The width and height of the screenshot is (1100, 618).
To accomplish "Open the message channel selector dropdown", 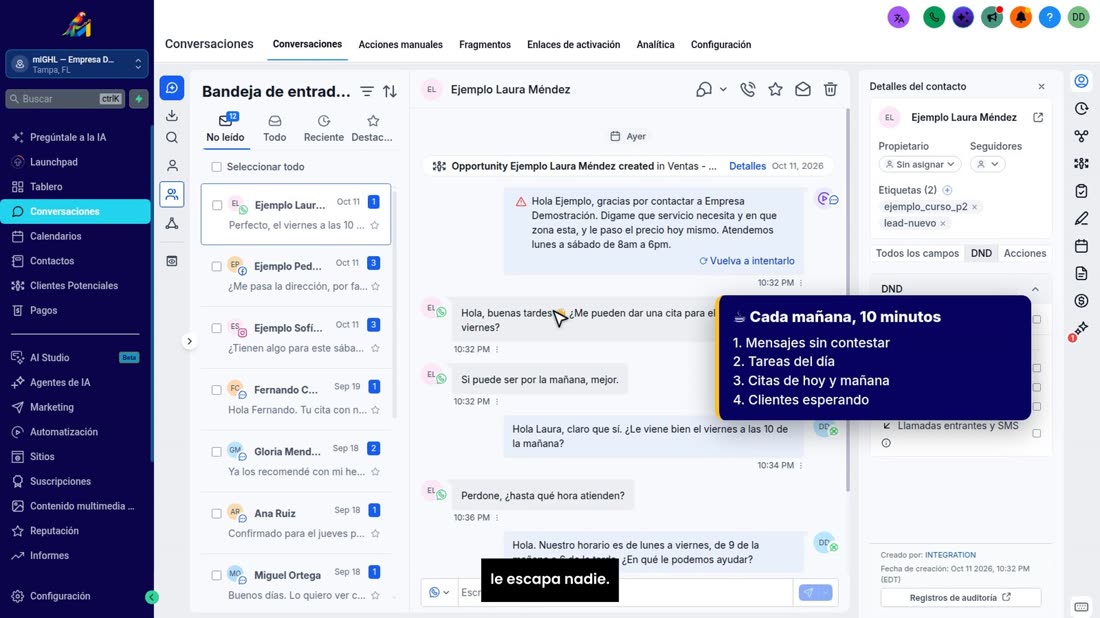I will pyautogui.click(x=439, y=593).
